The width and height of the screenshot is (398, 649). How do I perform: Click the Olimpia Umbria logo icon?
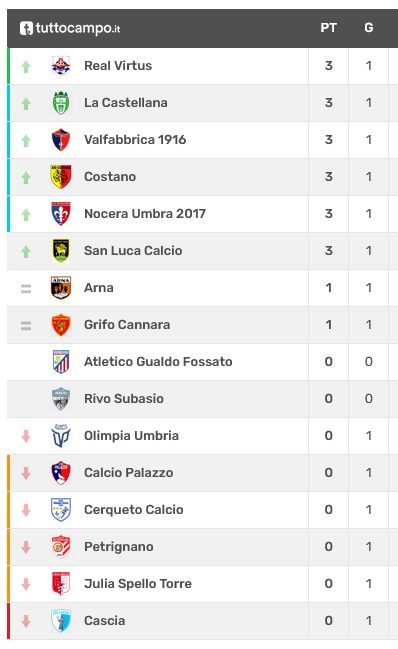[x=61, y=435]
